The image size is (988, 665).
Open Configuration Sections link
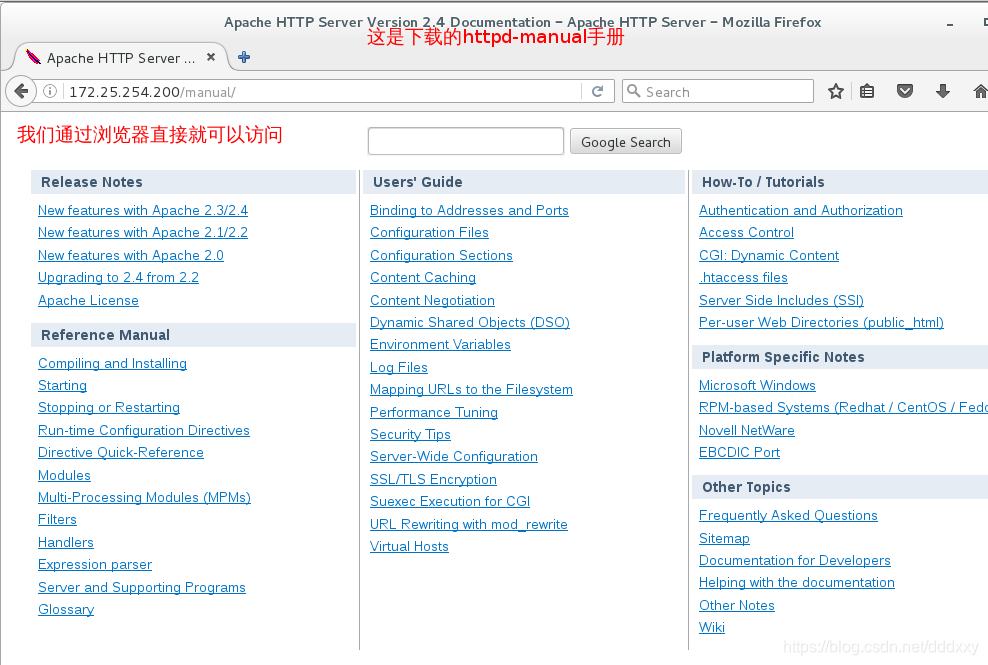(x=441, y=255)
